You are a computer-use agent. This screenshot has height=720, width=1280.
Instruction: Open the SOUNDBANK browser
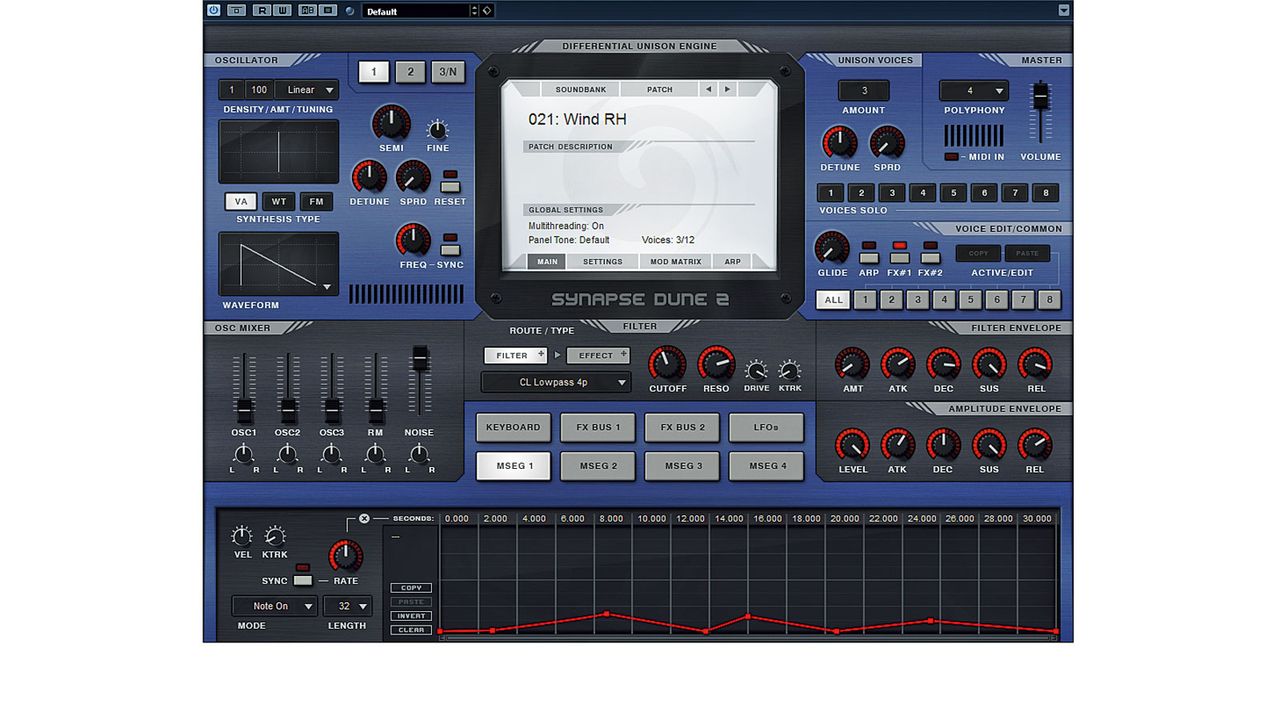coord(581,89)
